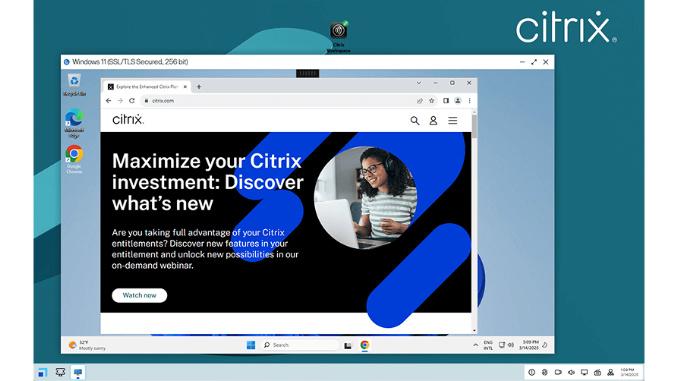The height and width of the screenshot is (381, 678).
Task: Launch Microsoft Edge from the desktop
Action: click(x=74, y=123)
